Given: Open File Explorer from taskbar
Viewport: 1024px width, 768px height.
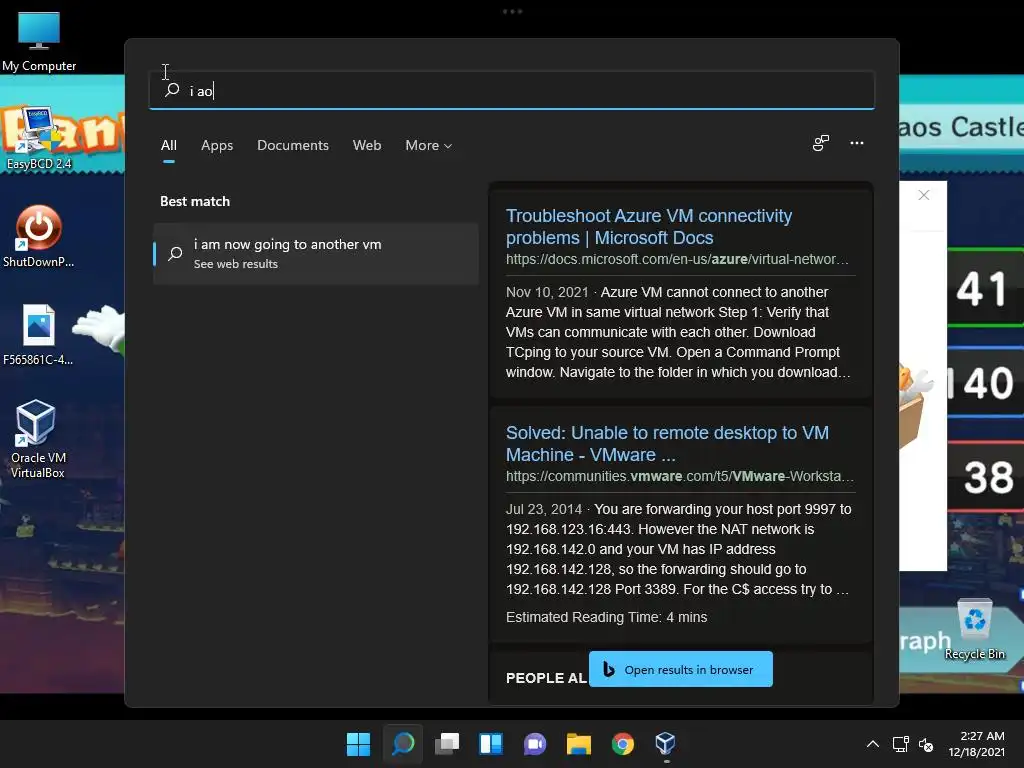Looking at the screenshot, I should click(579, 744).
